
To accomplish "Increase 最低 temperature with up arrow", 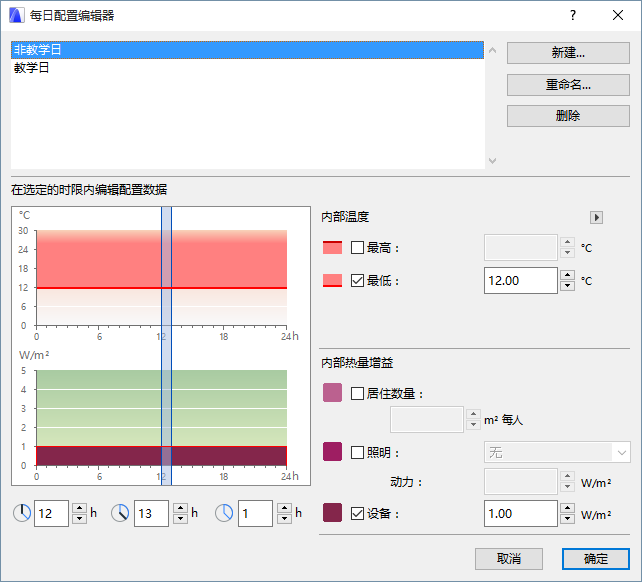I will point(567,275).
